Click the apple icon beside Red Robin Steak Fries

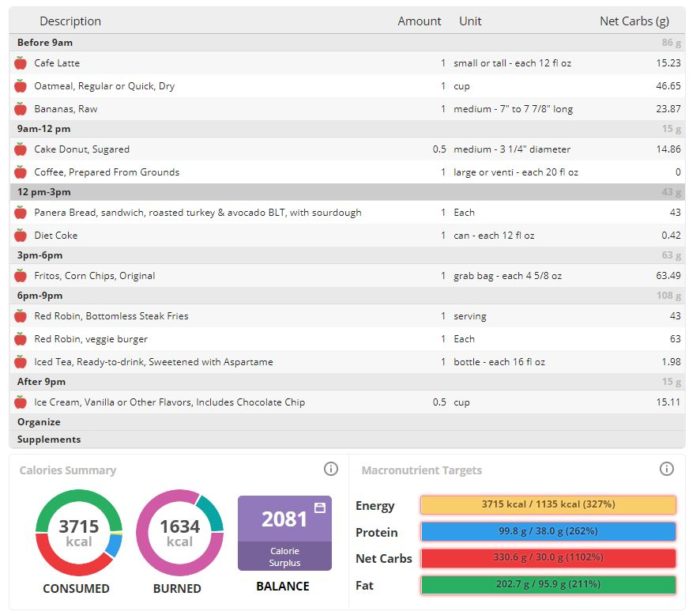point(21,316)
